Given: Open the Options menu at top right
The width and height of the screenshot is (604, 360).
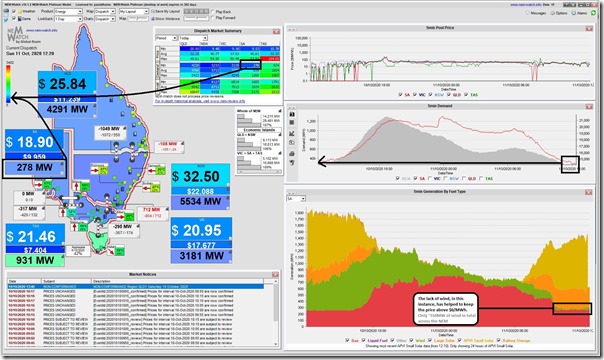Looking at the screenshot, I should [x=559, y=13].
